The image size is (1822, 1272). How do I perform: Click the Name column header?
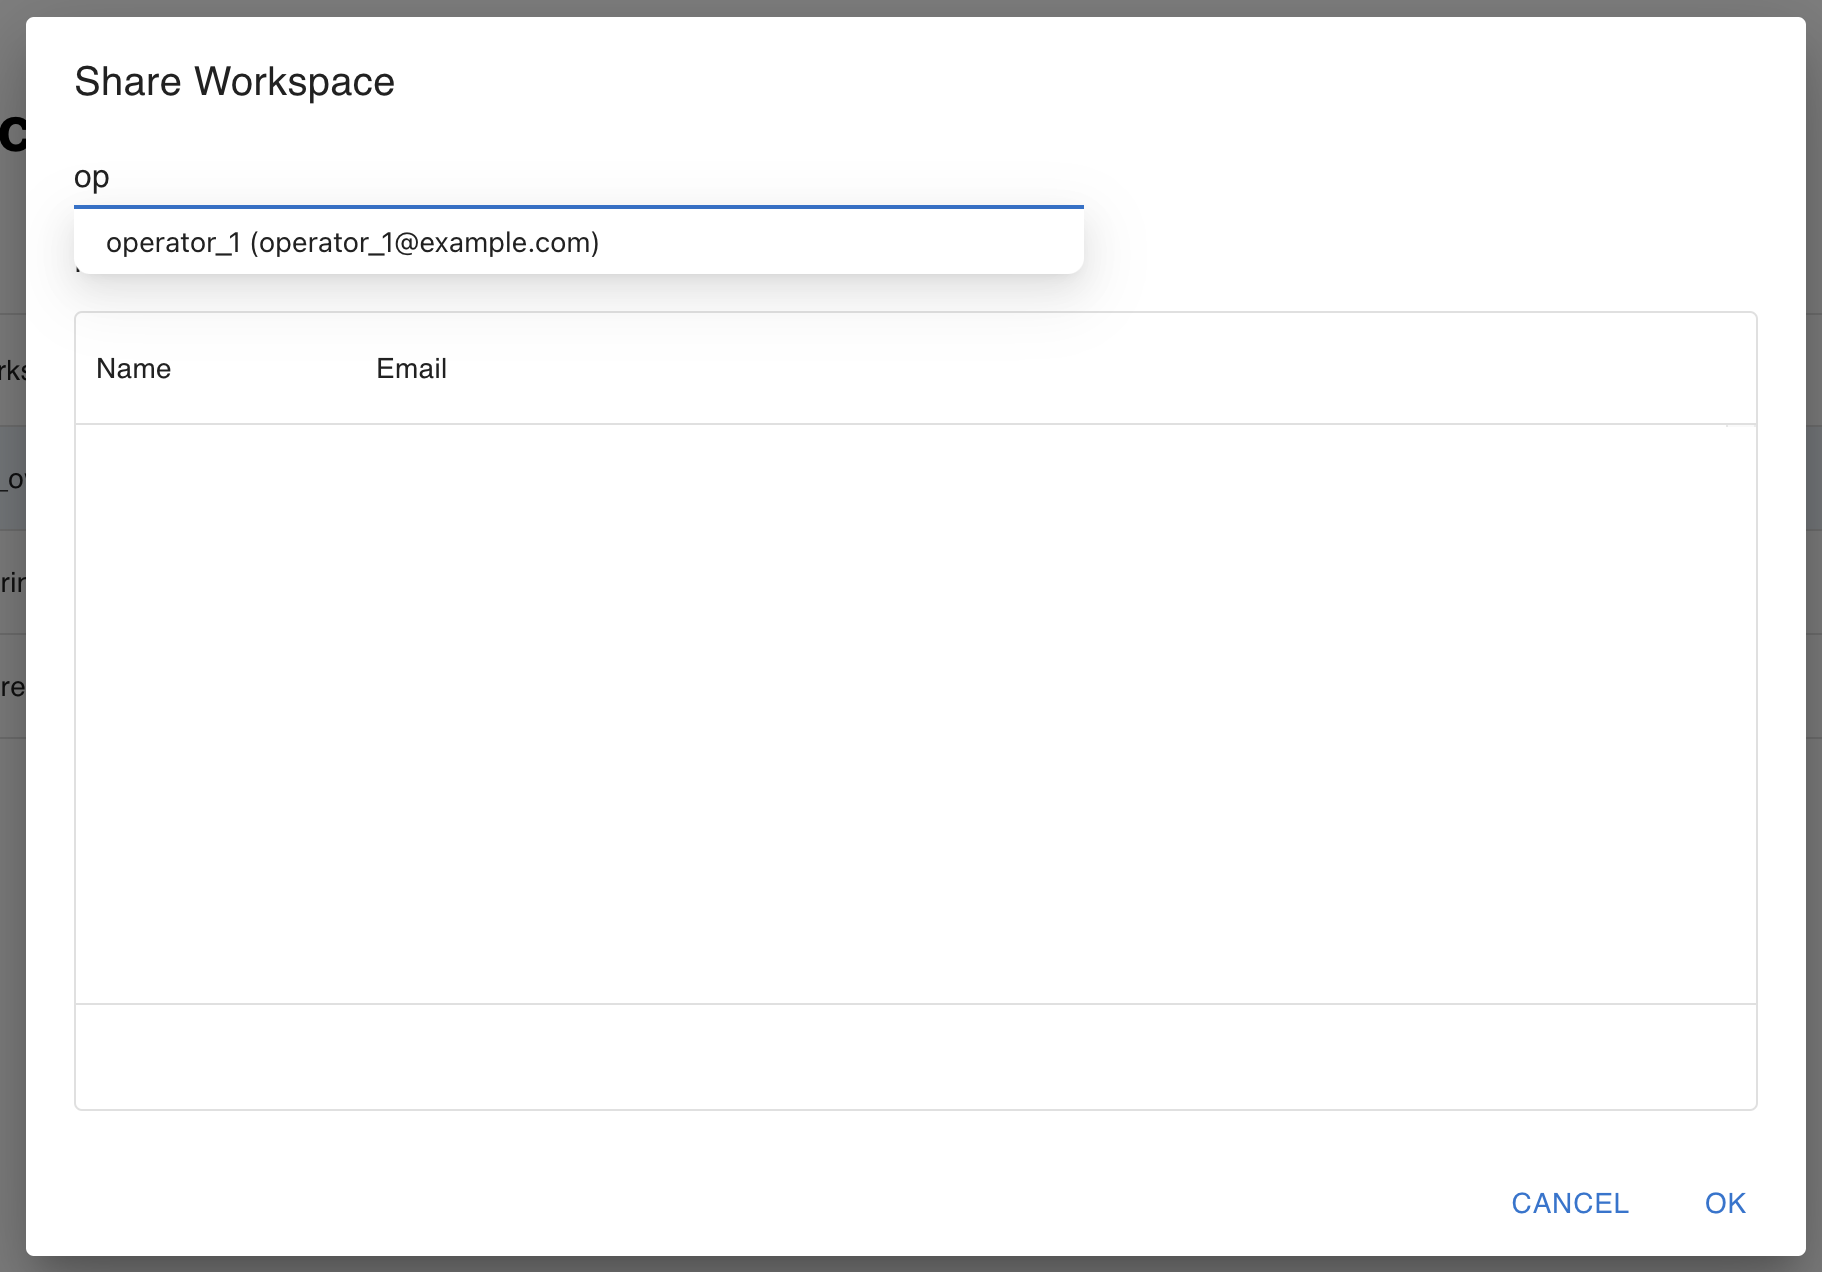point(134,369)
